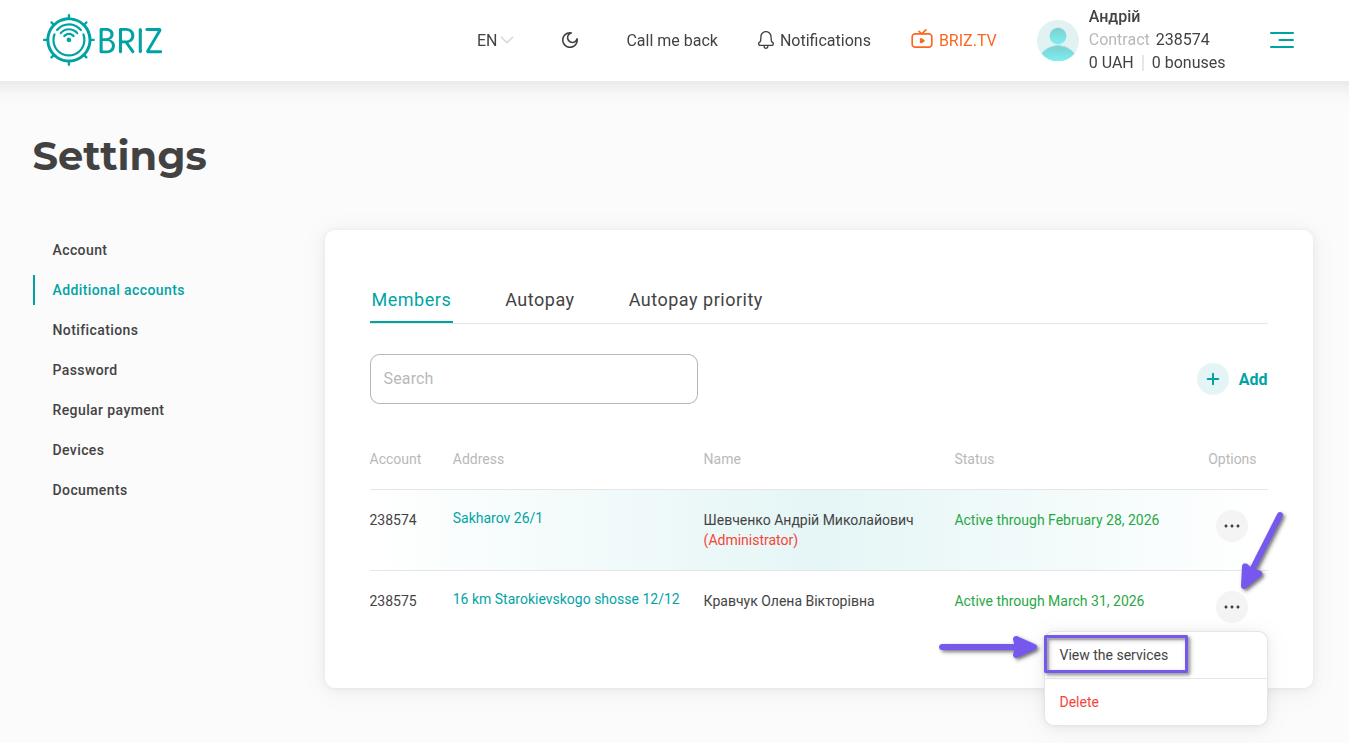Open BRIZ.TV from the header
Screen dimensions: 1349x743
coord(953,40)
